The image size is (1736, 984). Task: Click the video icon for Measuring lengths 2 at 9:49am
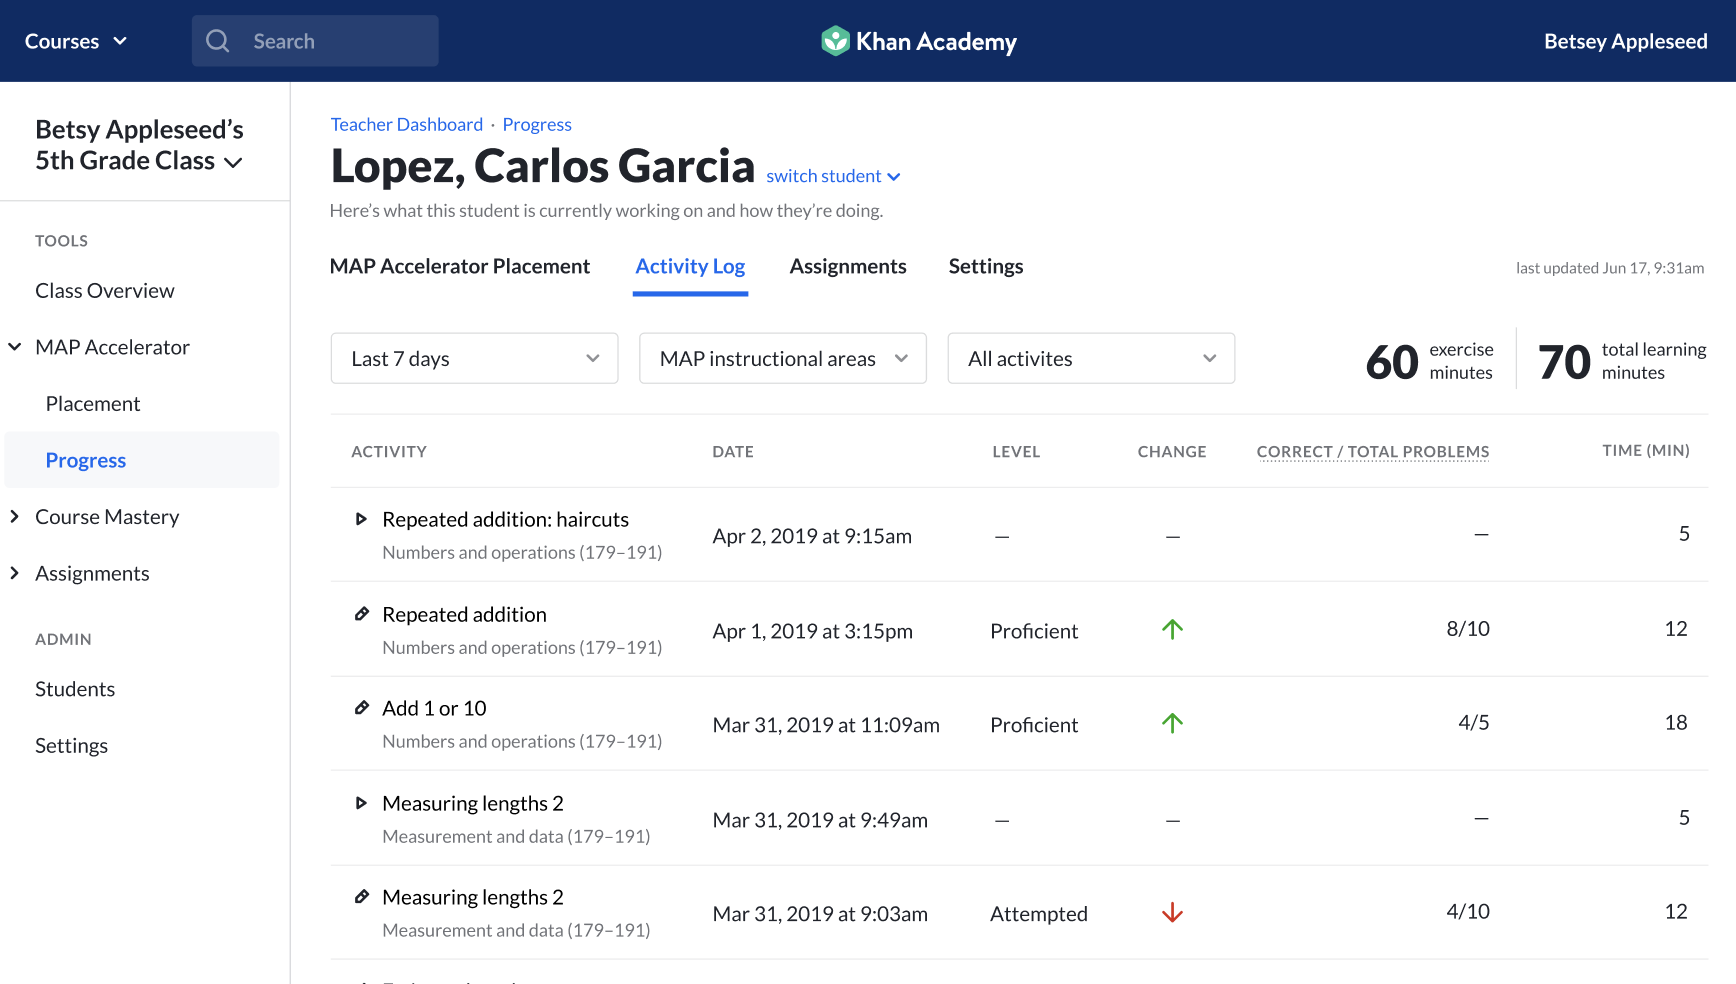[x=361, y=803]
